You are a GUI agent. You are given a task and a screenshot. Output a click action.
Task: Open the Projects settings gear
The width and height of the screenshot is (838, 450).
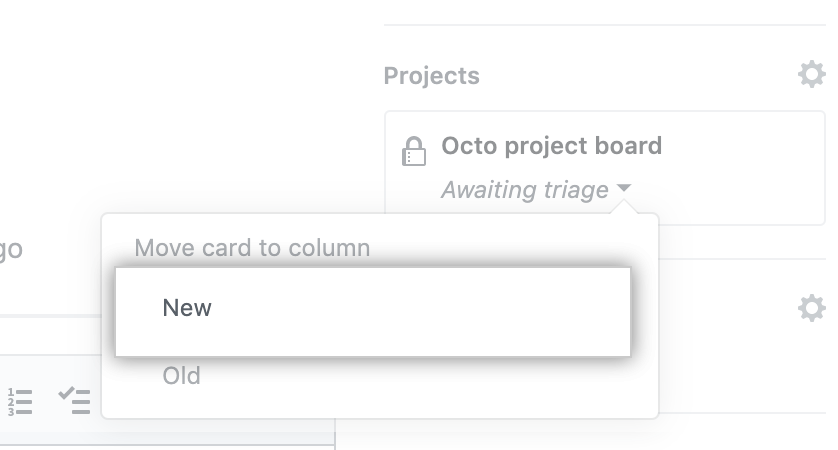[x=811, y=75]
